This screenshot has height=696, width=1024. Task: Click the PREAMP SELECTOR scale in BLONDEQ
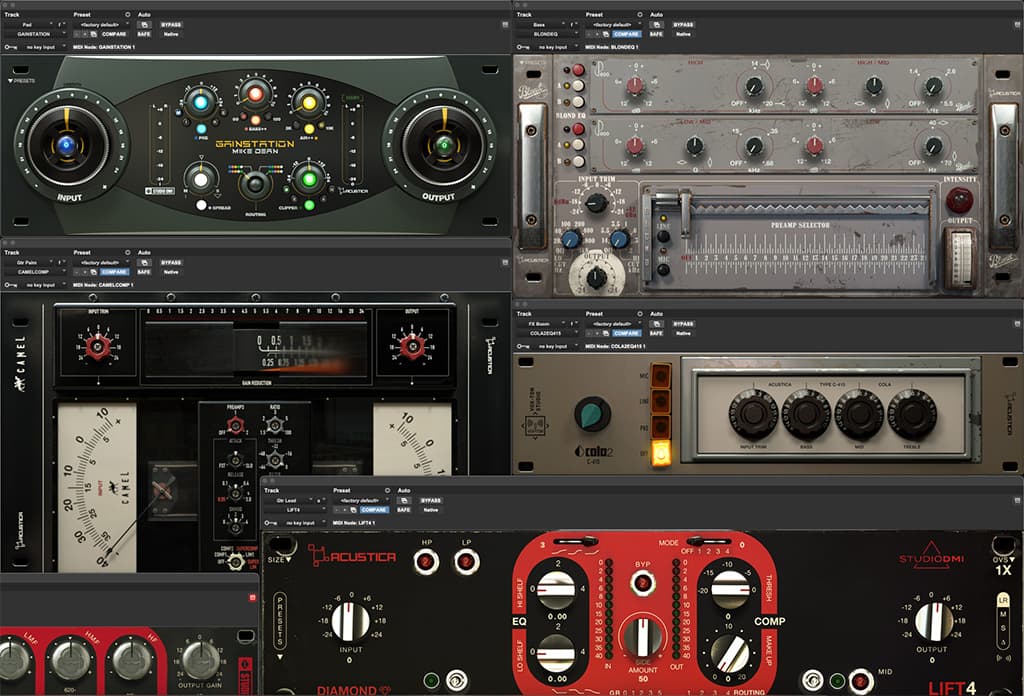pyautogui.click(x=805, y=259)
